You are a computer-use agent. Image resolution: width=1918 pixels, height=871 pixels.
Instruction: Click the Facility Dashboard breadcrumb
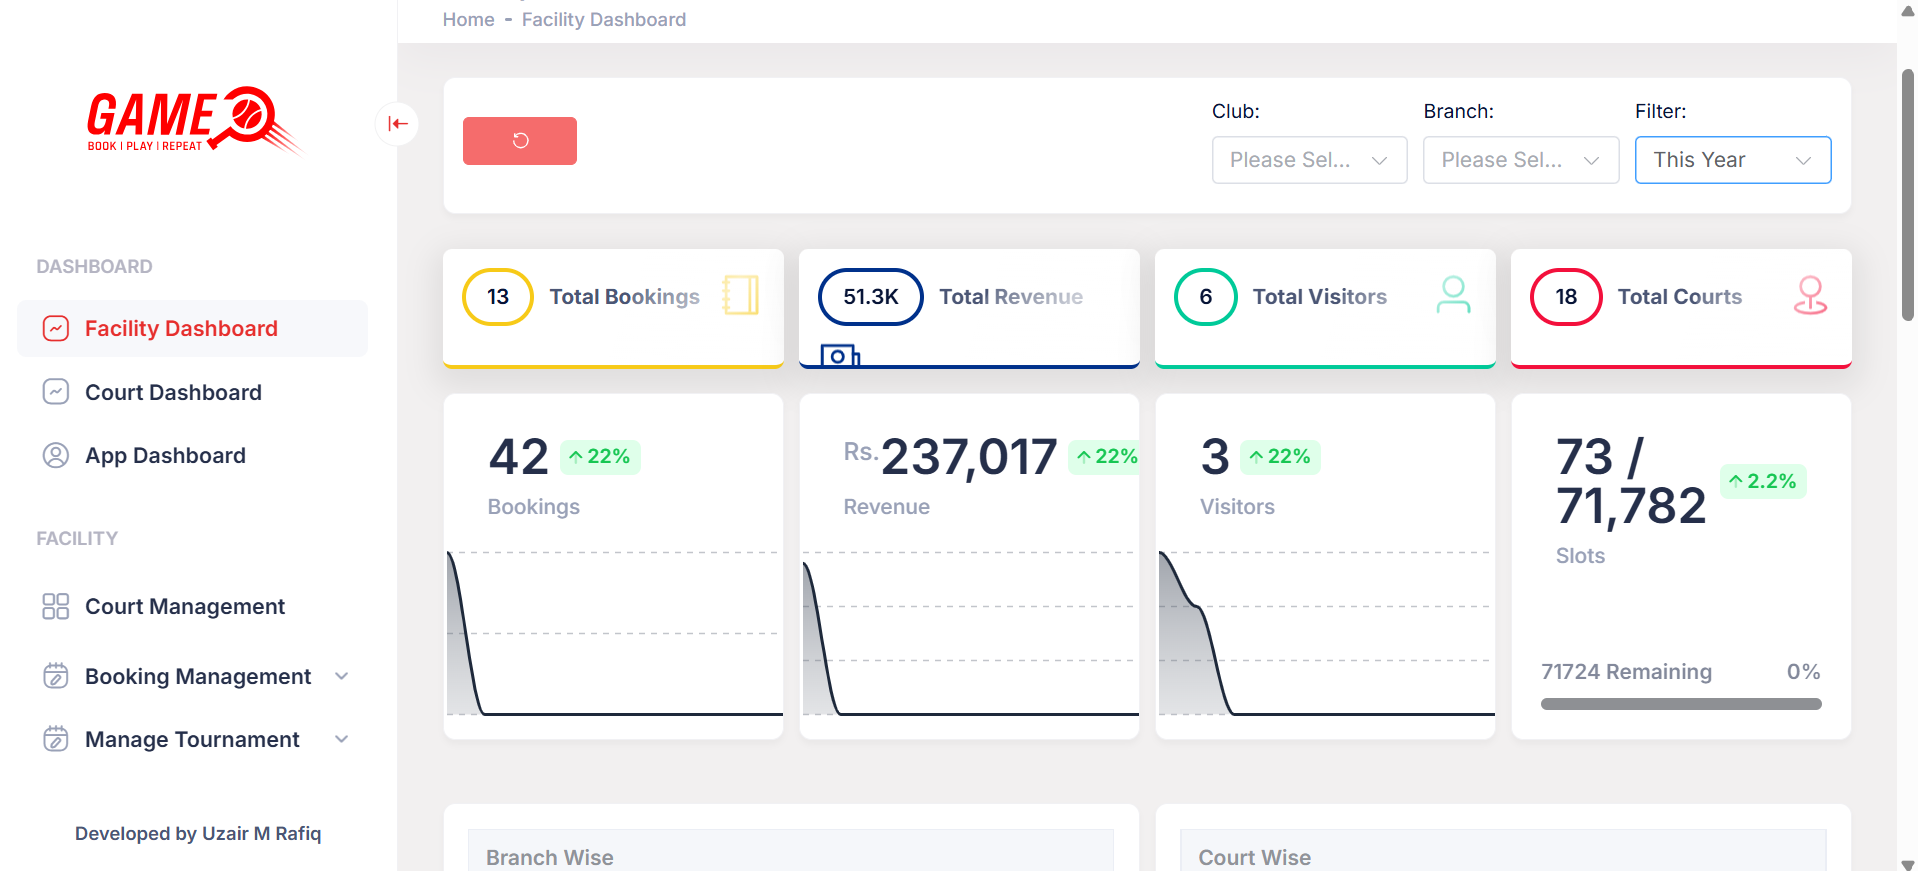click(x=604, y=20)
